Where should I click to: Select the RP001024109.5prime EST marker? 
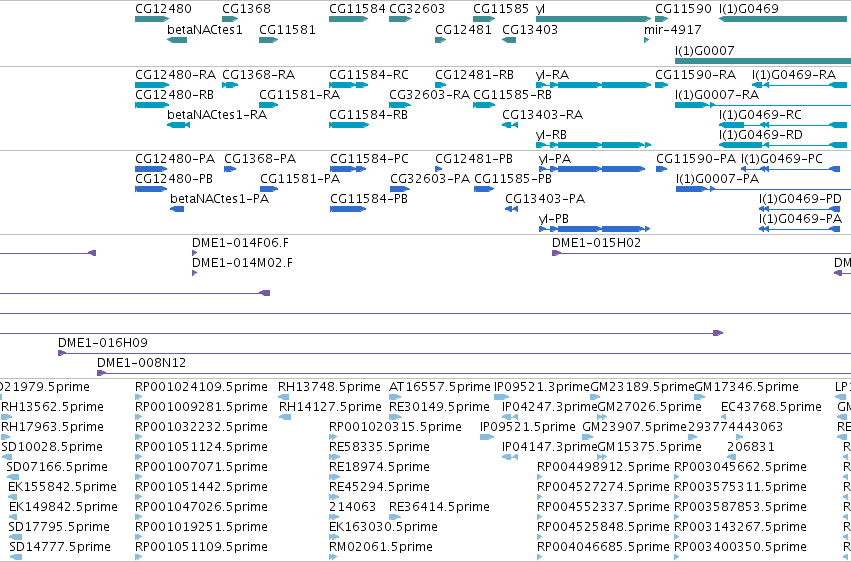[138, 397]
